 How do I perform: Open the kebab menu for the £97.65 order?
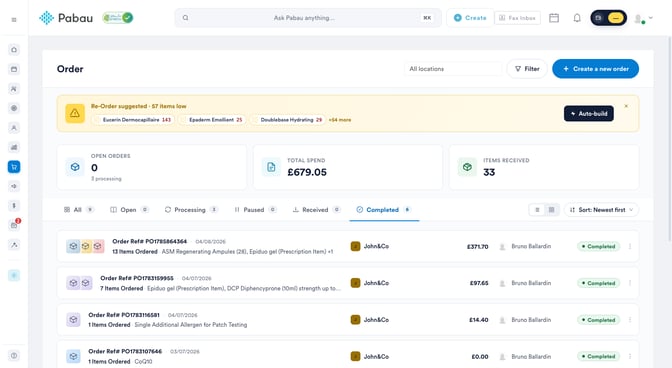pyautogui.click(x=630, y=283)
